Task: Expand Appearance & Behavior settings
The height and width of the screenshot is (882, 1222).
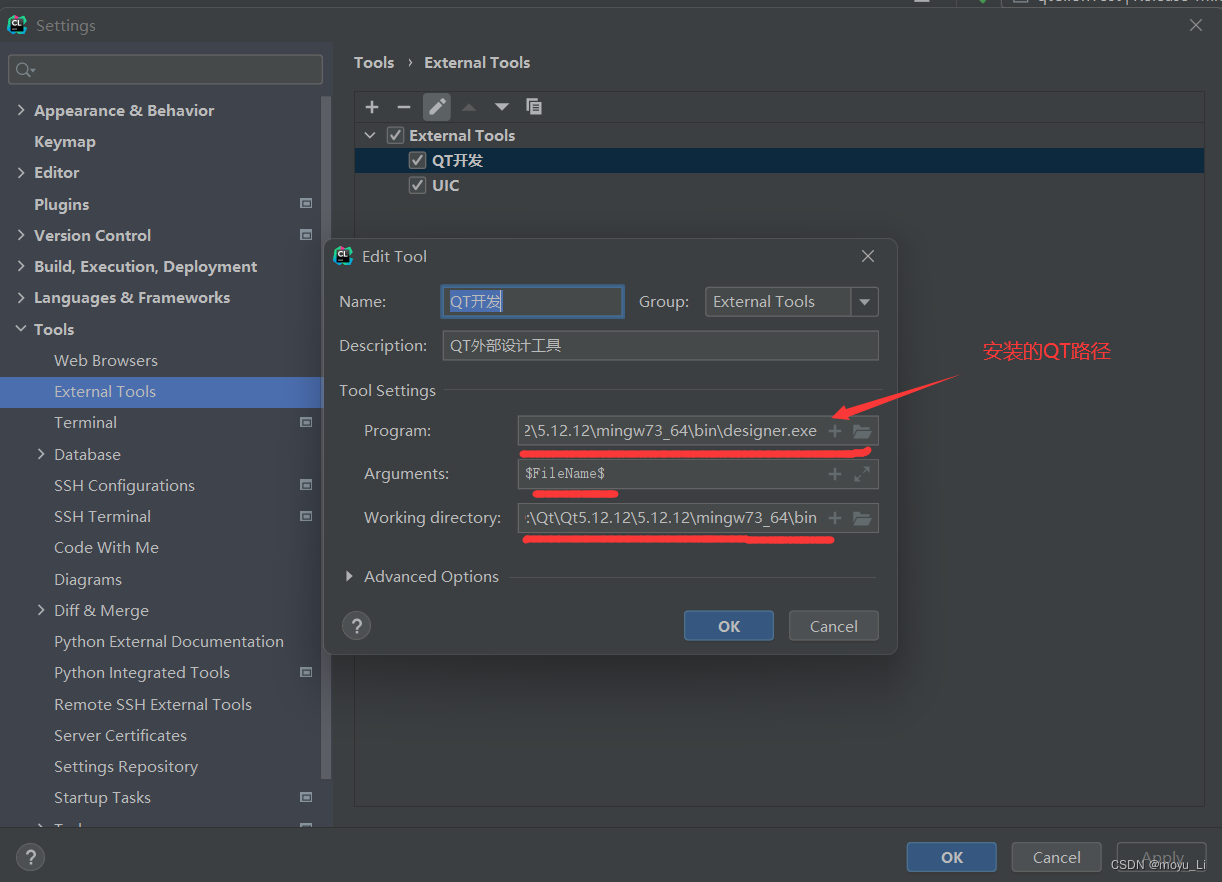Action: 21,110
